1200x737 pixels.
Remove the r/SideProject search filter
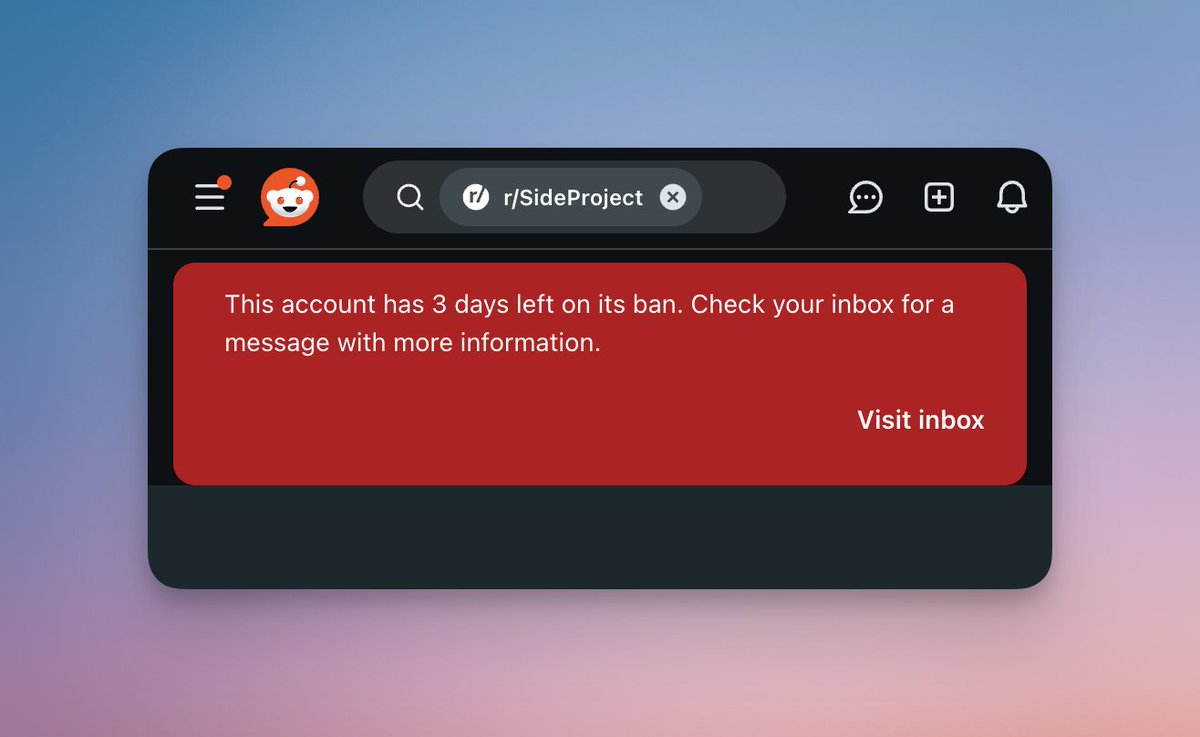click(673, 197)
